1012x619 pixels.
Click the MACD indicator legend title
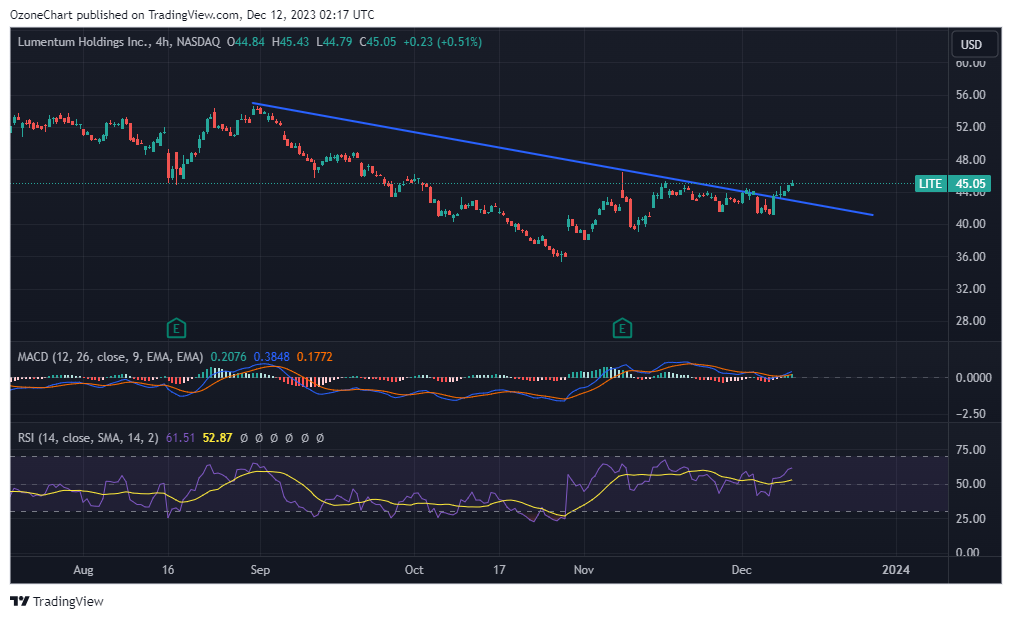pos(110,357)
